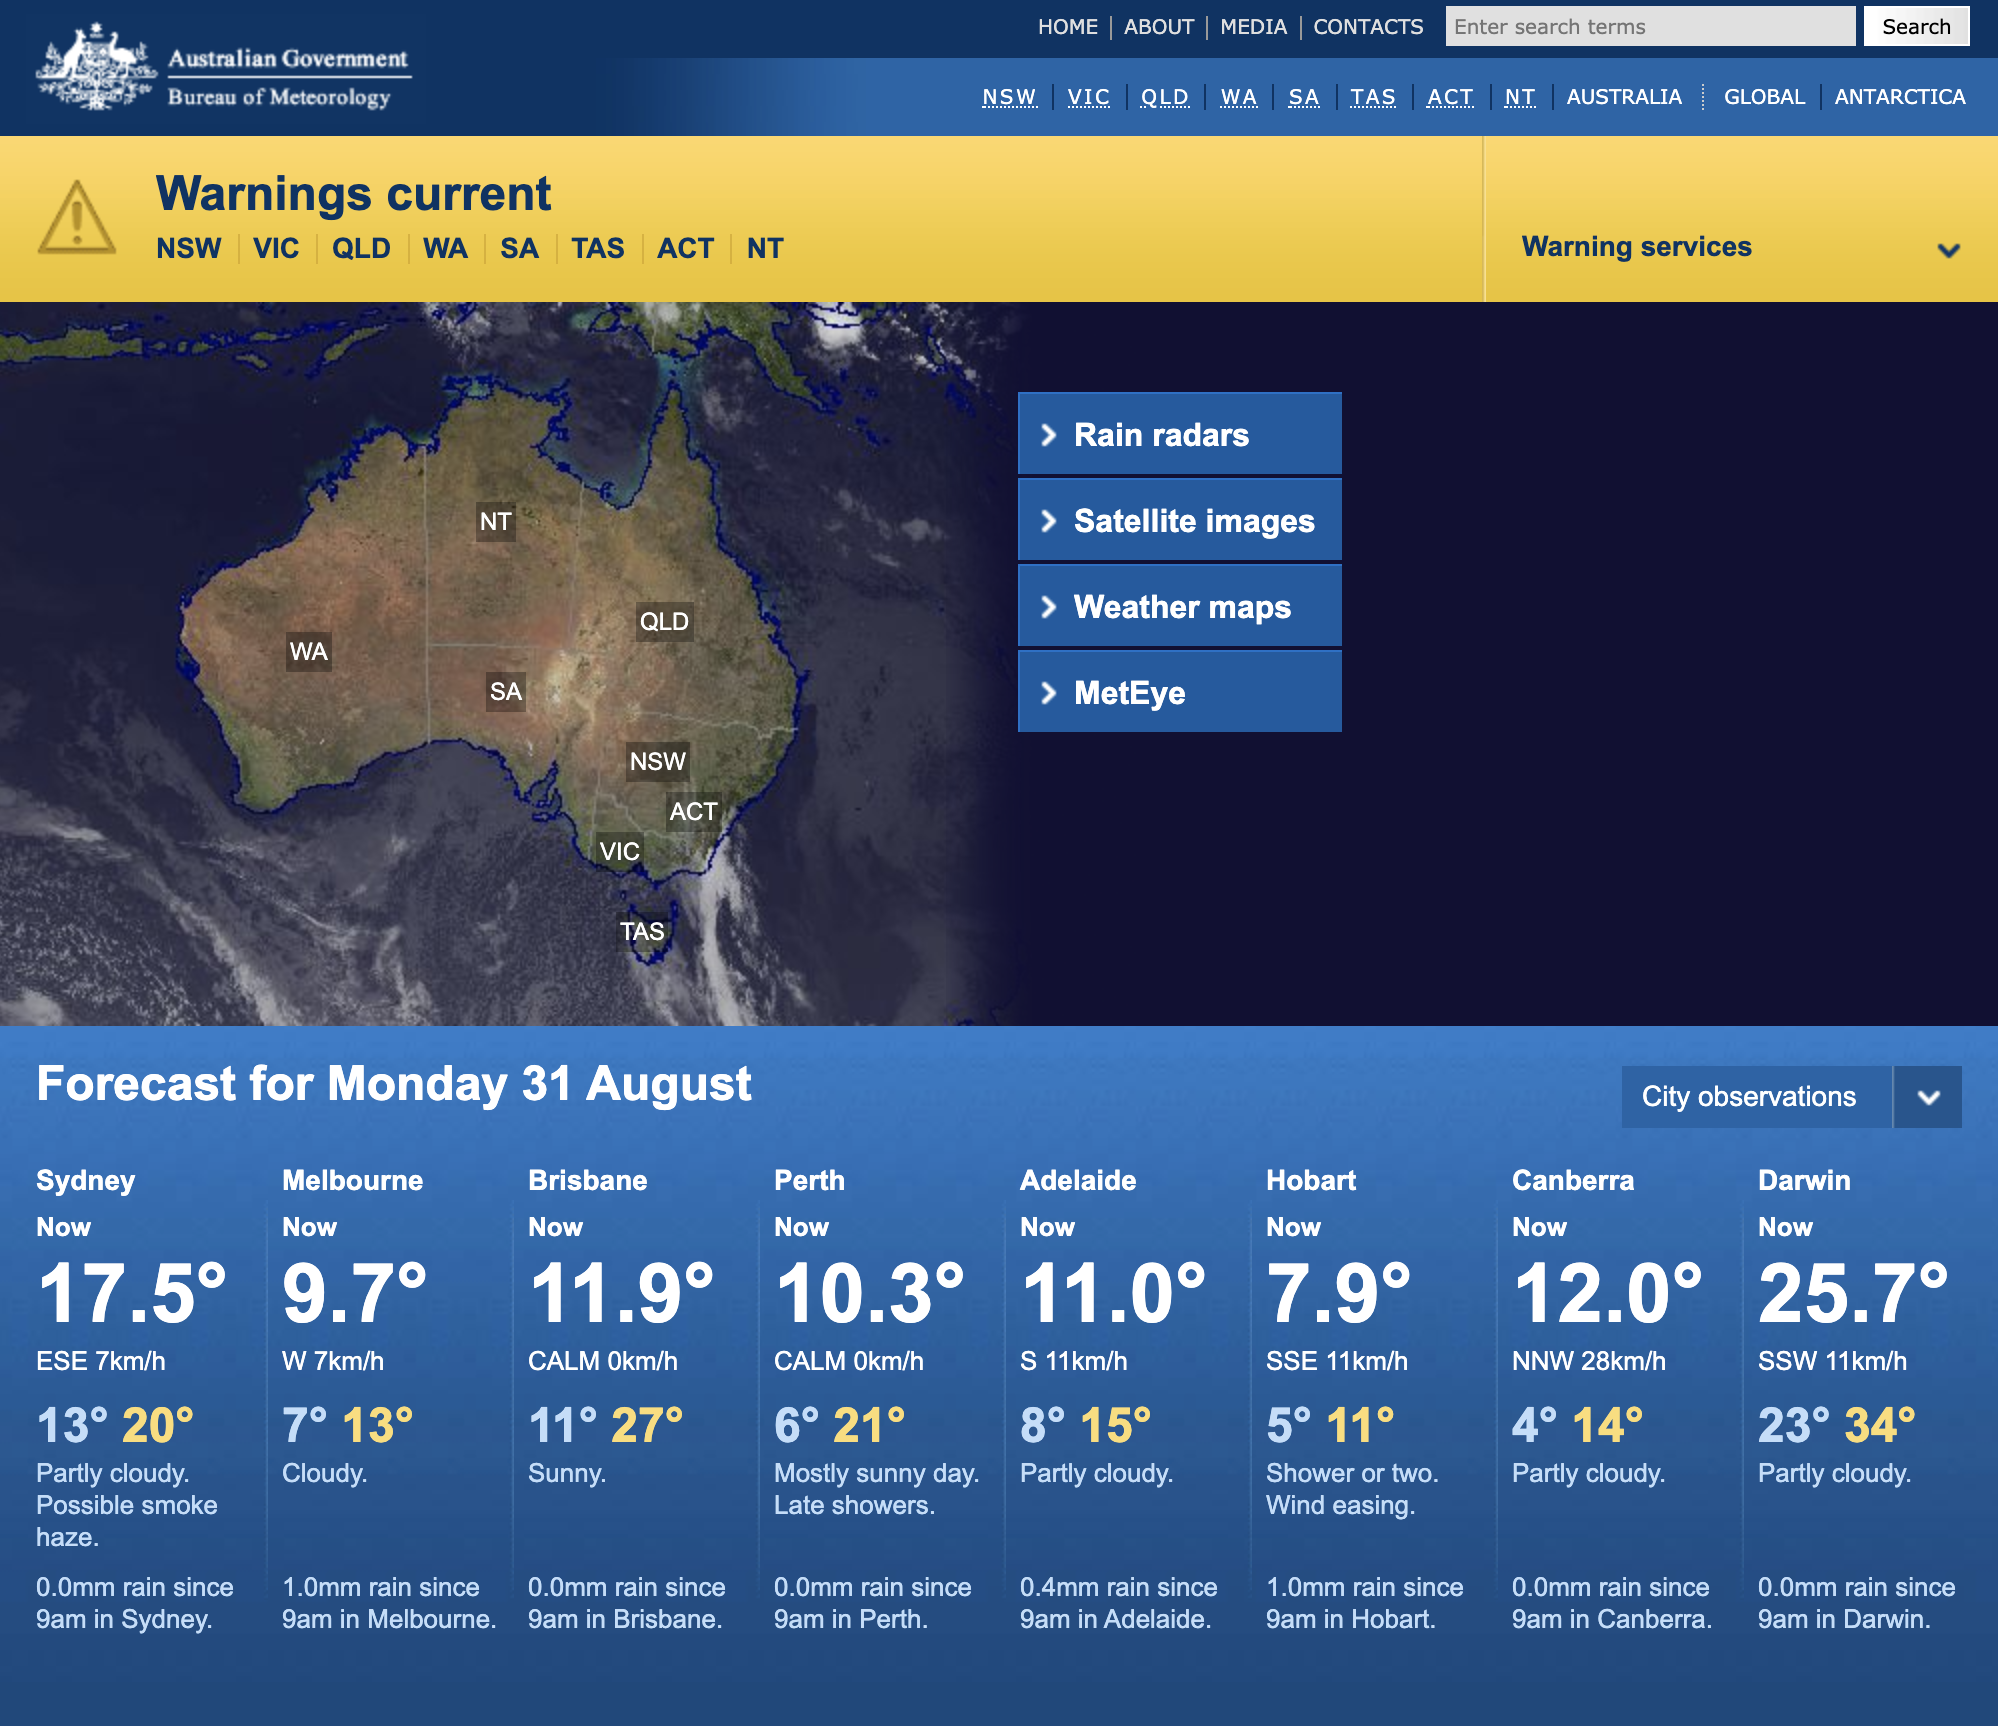Go to CONTACTS in the top navigation

pyautogui.click(x=1367, y=26)
